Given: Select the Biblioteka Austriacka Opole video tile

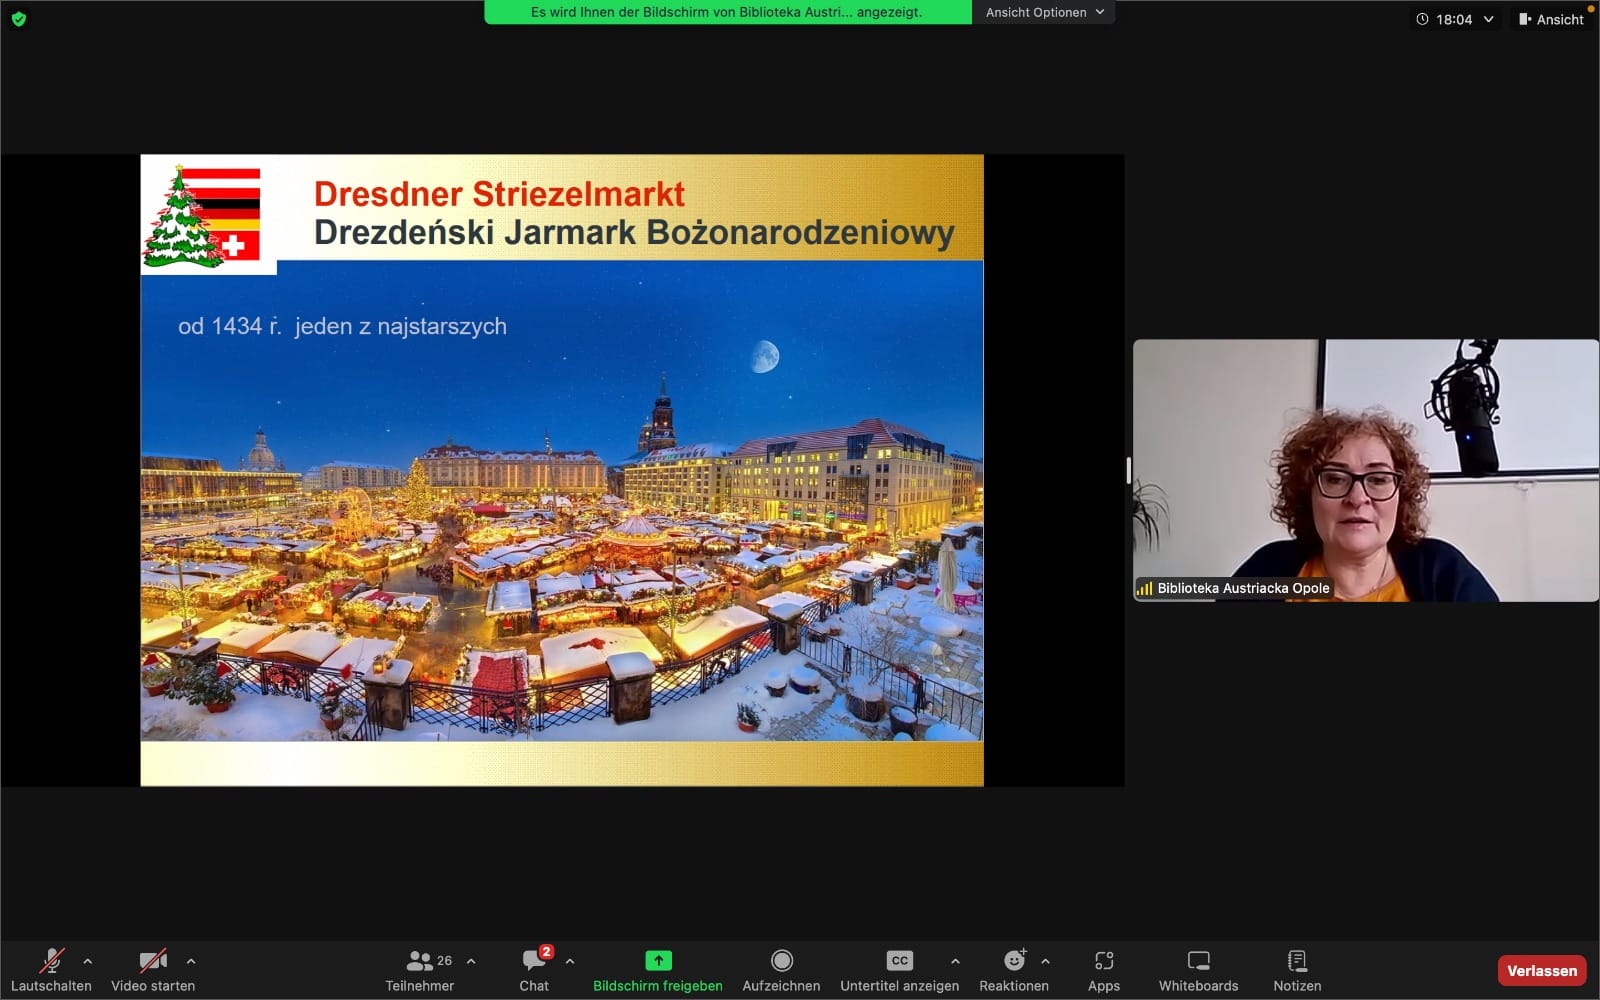Looking at the screenshot, I should point(1365,470).
